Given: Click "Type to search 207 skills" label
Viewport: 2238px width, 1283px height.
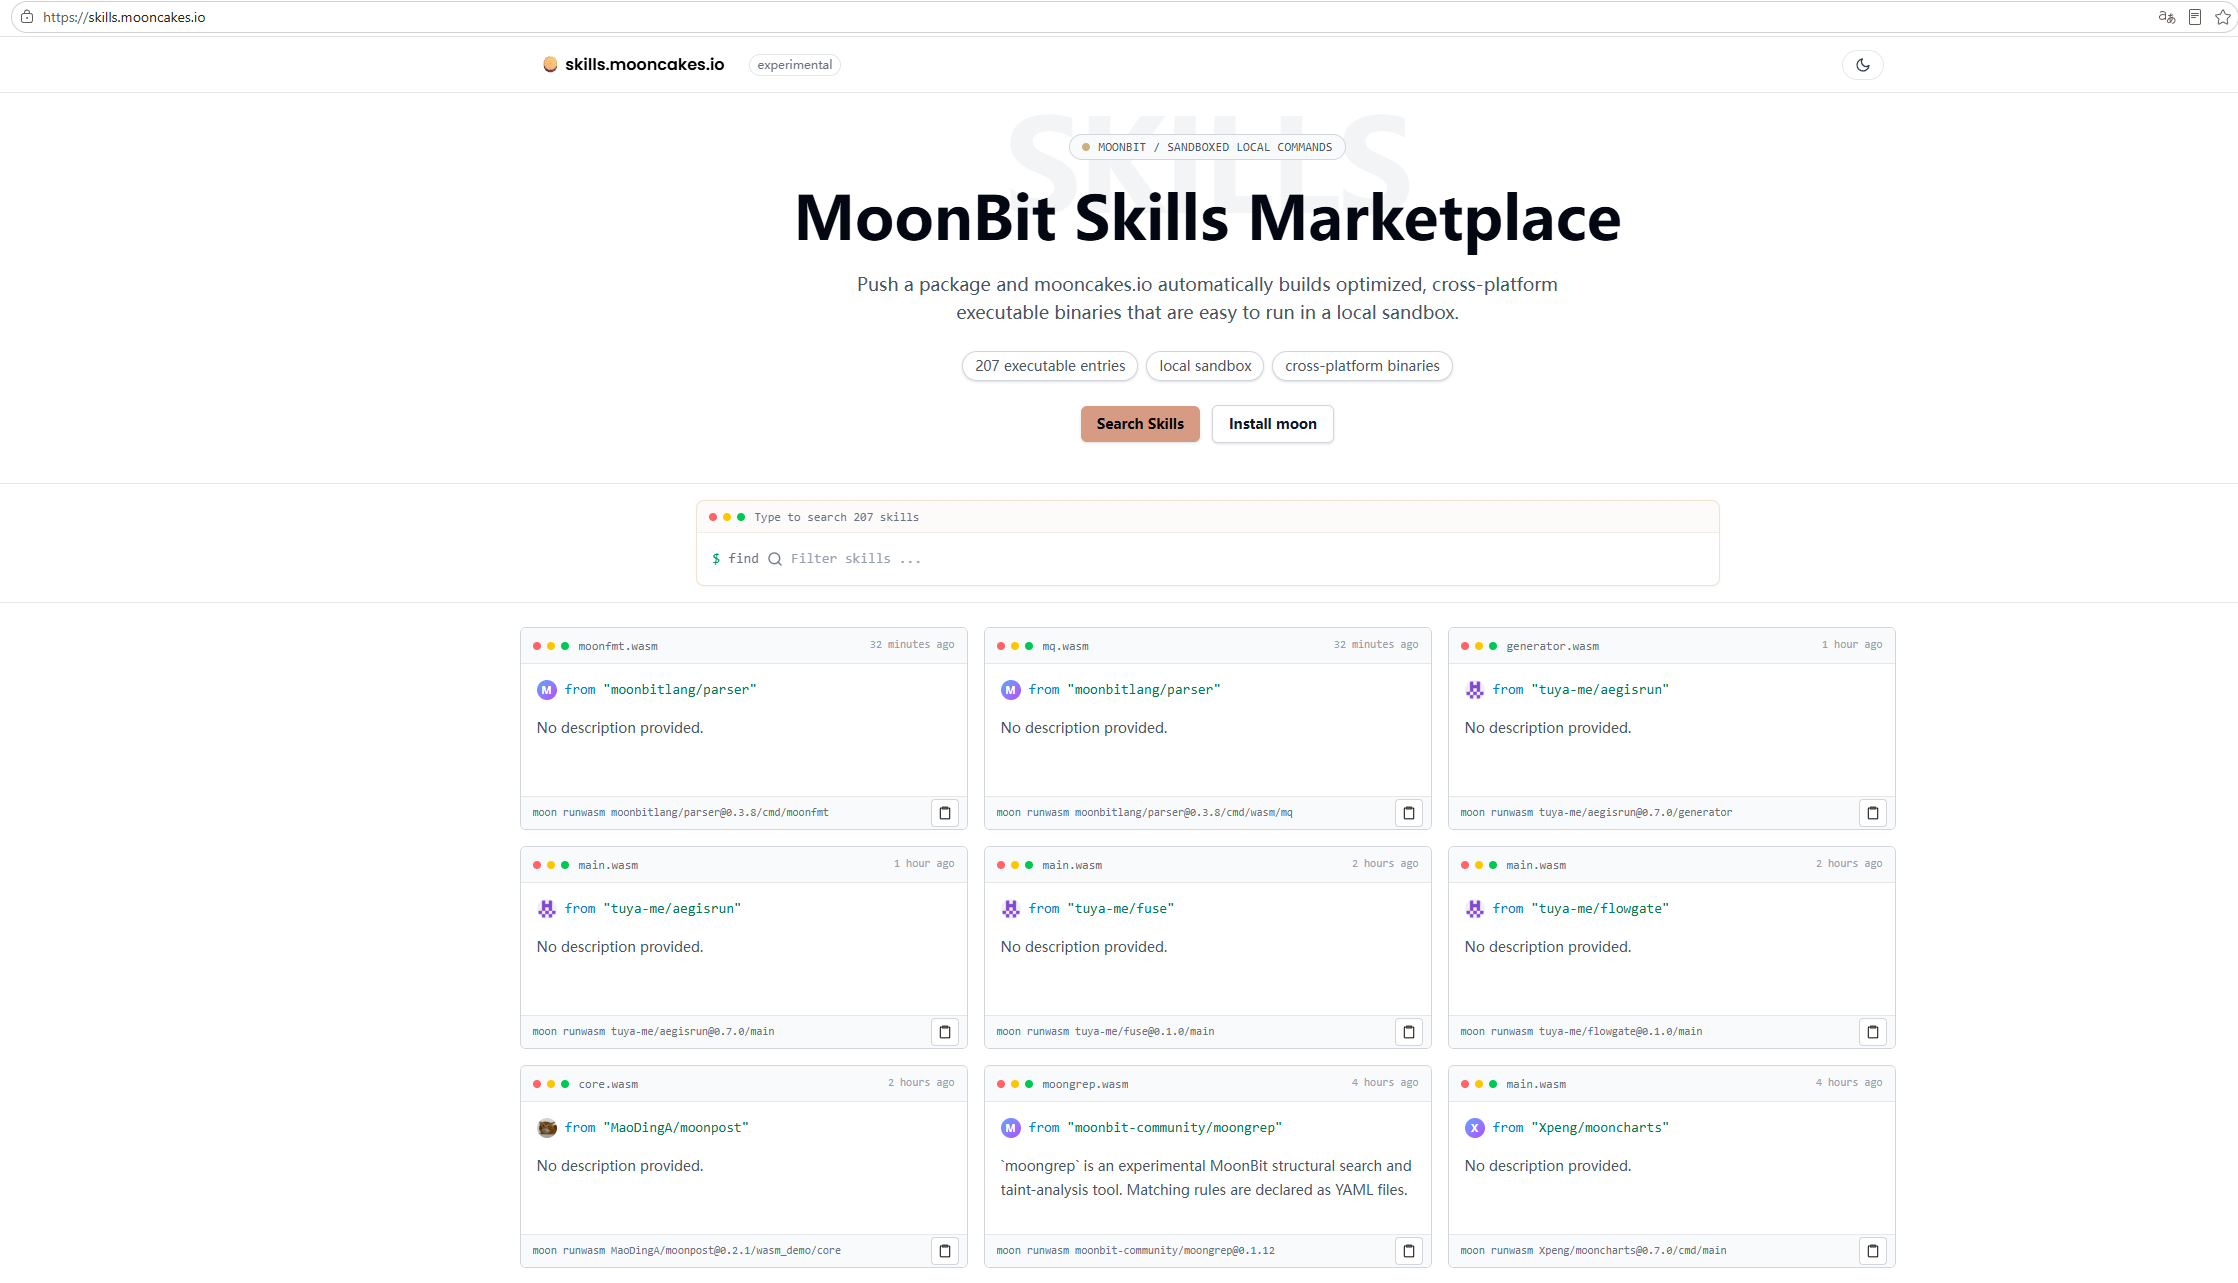Looking at the screenshot, I should click(x=836, y=518).
